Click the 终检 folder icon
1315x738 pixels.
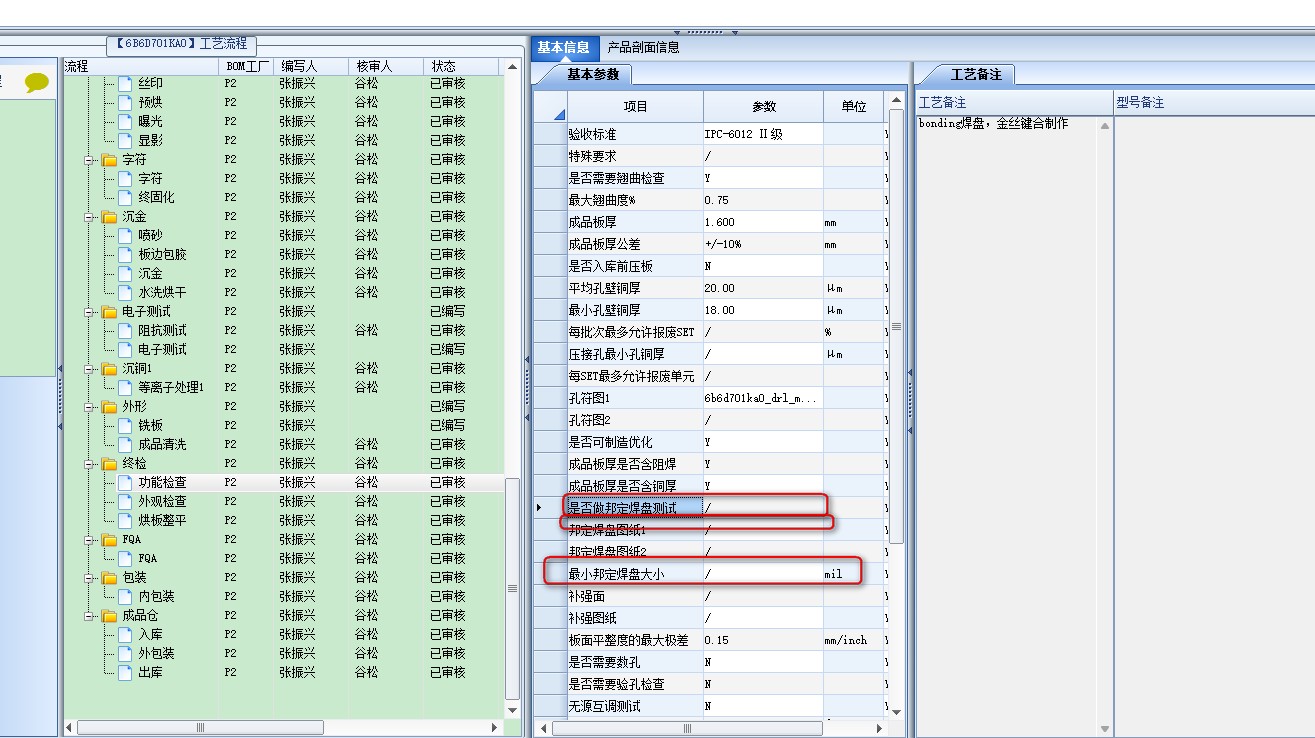(x=109, y=463)
